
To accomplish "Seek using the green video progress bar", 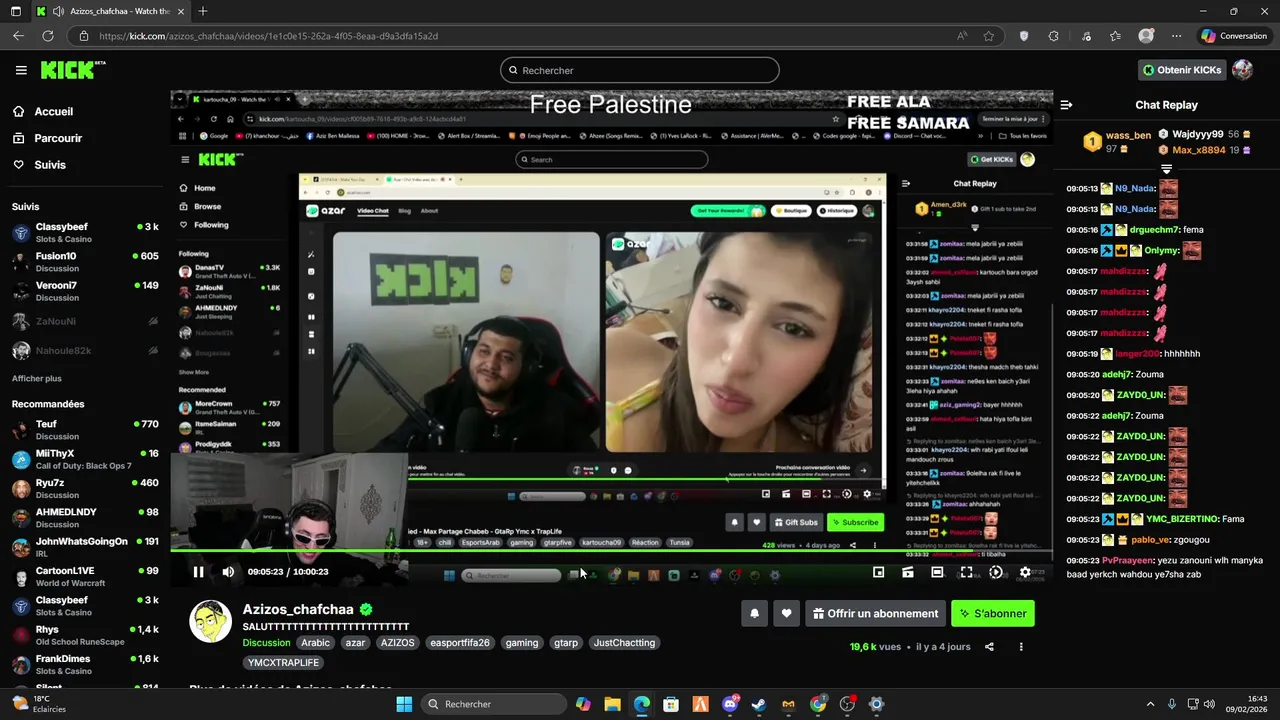I will pyautogui.click(x=611, y=552).
